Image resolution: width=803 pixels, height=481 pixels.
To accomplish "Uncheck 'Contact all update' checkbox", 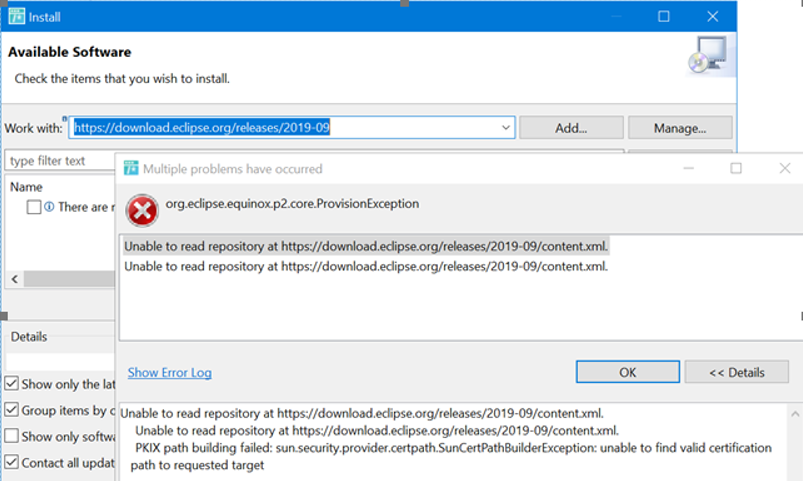I will click(12, 462).
